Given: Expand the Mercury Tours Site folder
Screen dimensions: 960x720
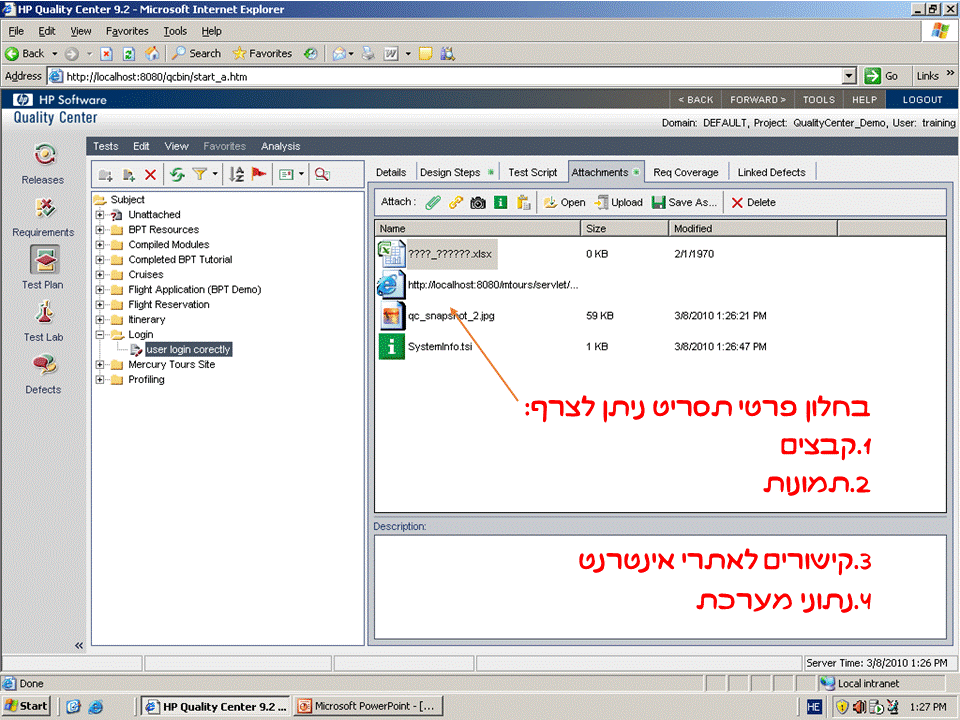Looking at the screenshot, I should (100, 364).
